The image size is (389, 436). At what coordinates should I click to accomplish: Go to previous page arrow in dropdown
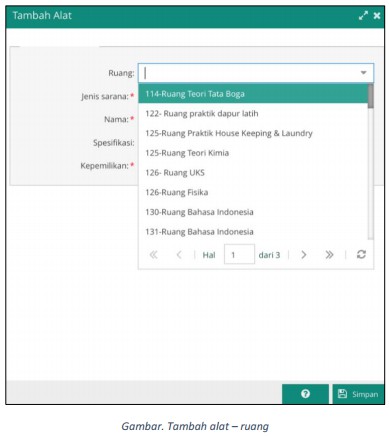pyautogui.click(x=179, y=255)
